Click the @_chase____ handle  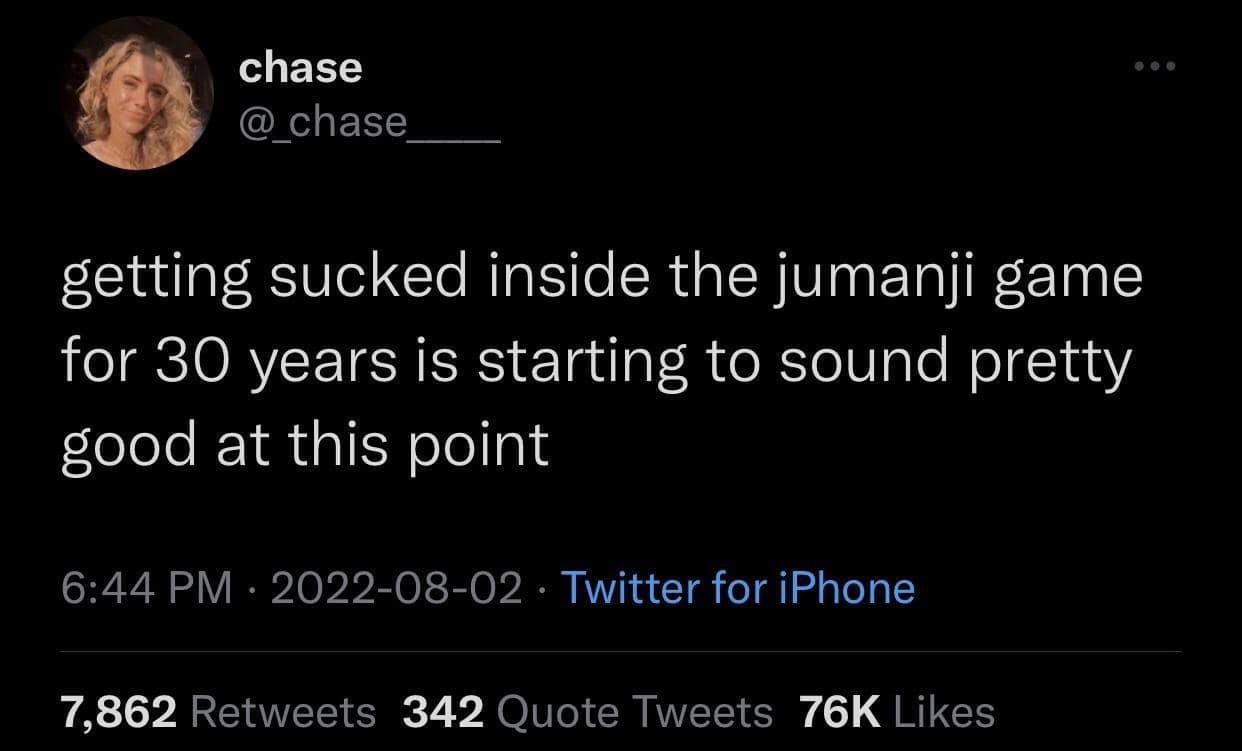pos(369,123)
